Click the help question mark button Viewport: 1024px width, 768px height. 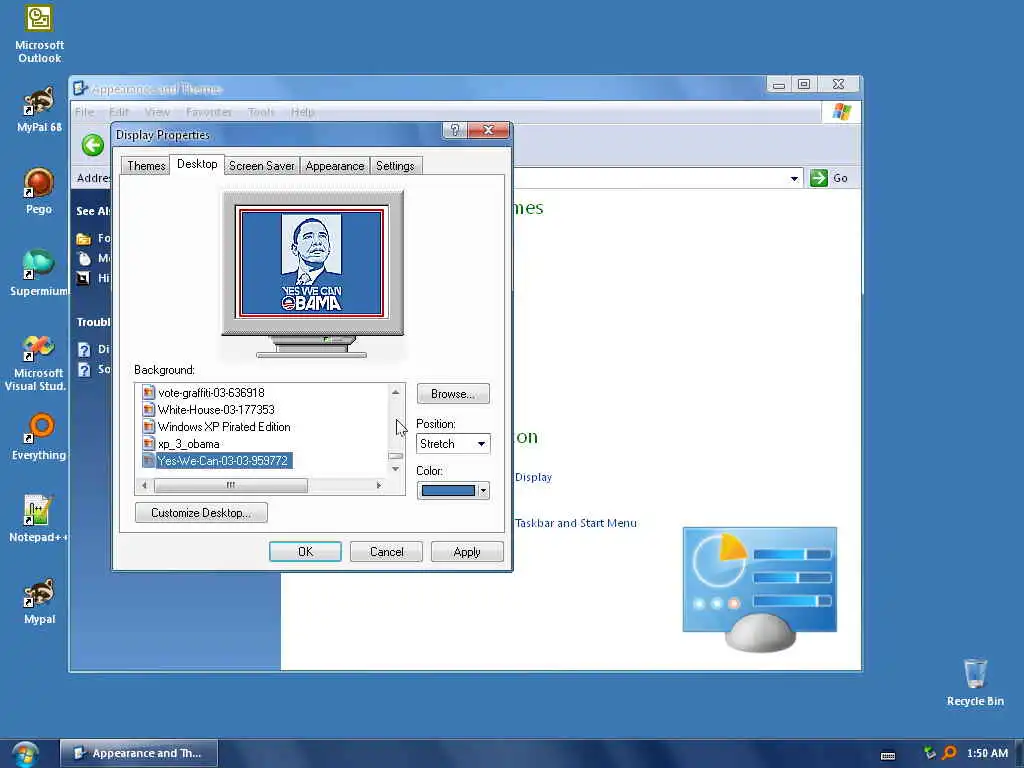pyautogui.click(x=455, y=130)
